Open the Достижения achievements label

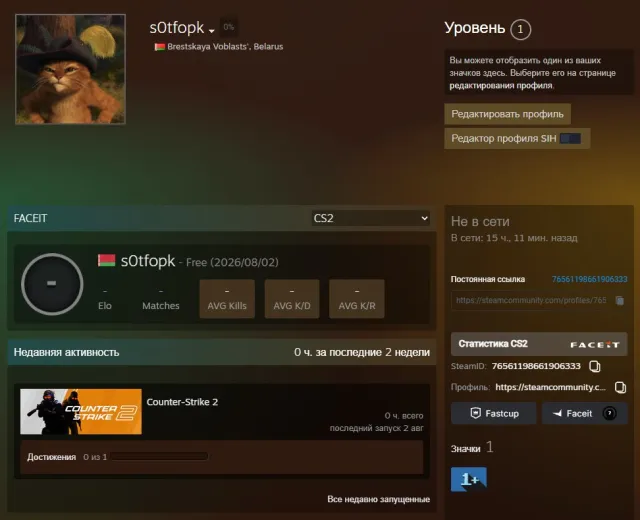tap(51, 457)
